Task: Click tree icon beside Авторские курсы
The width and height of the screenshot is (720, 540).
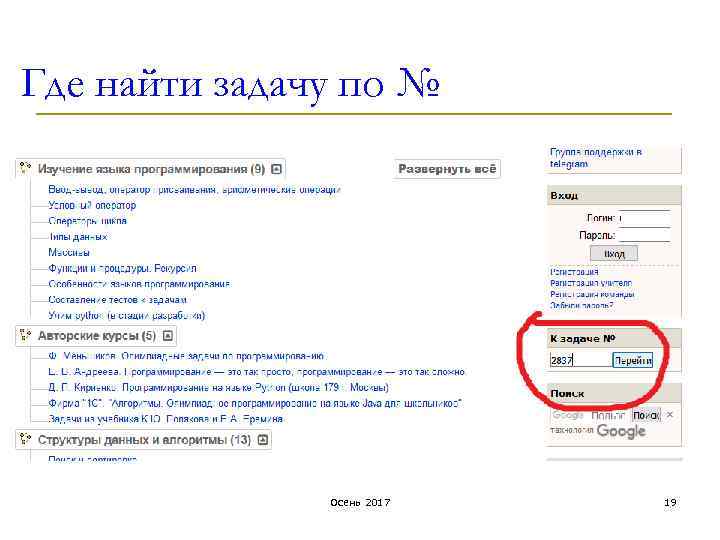Action: click(x=25, y=336)
